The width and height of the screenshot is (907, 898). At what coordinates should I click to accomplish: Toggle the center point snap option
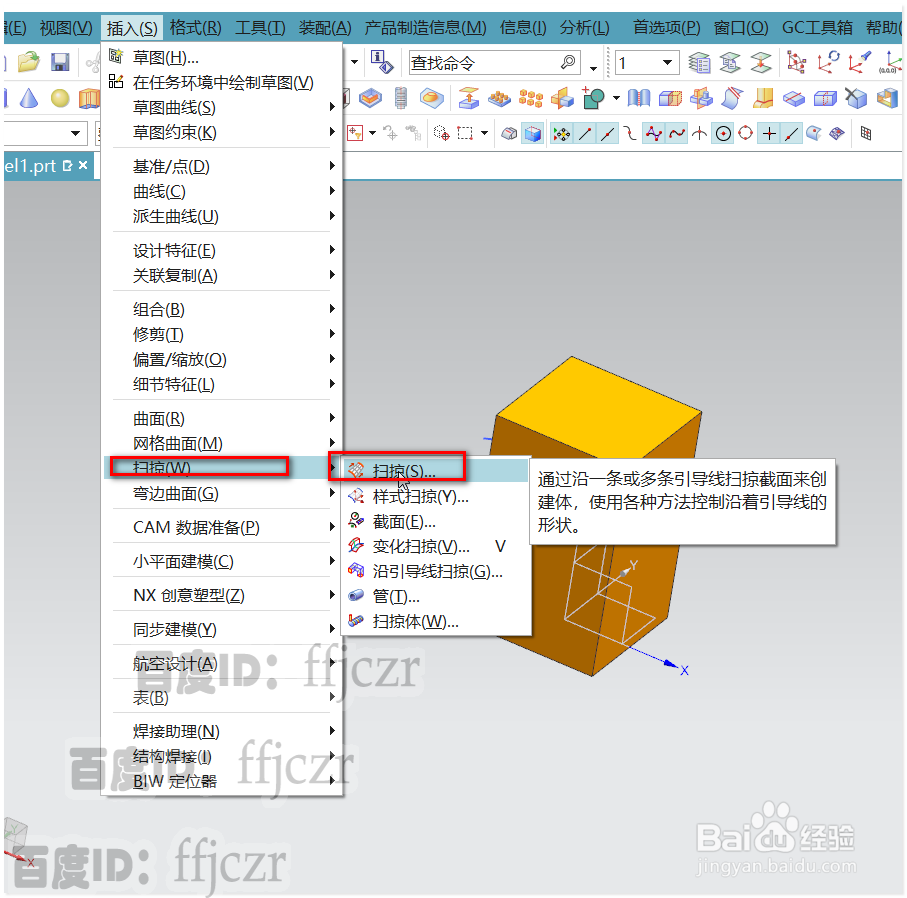pos(724,131)
